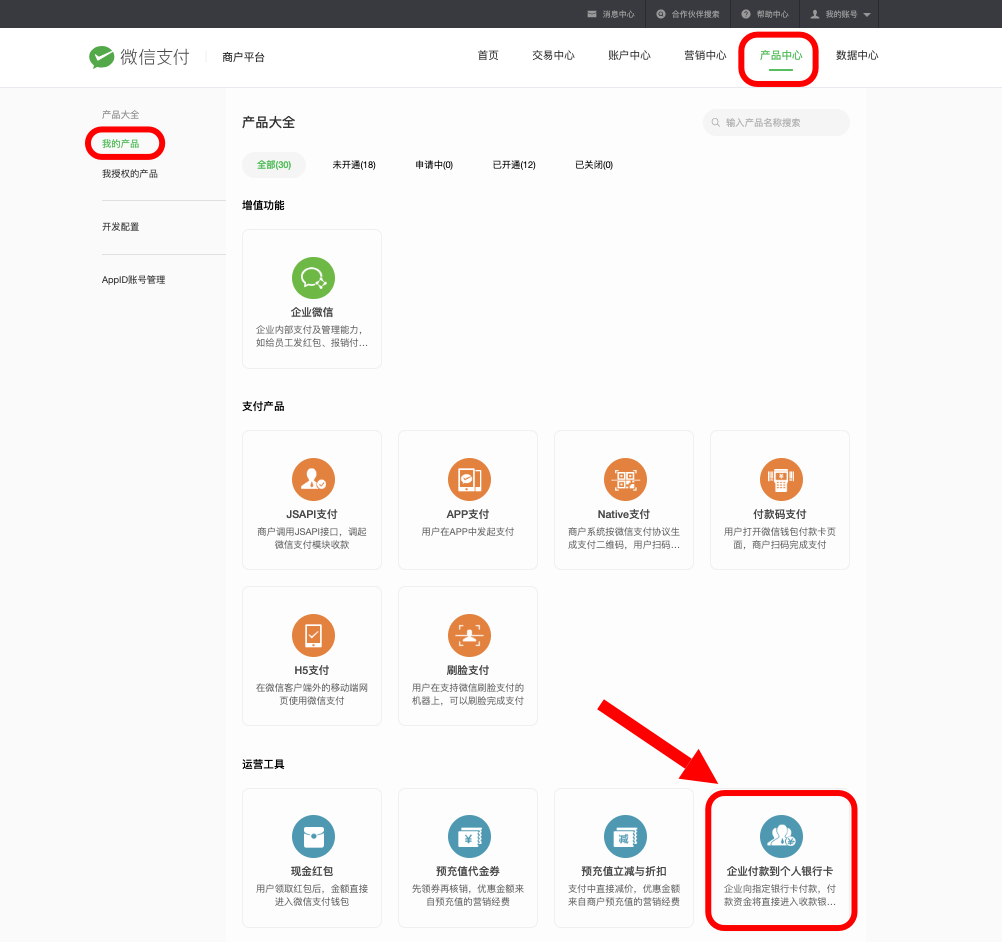Go to 我的产品 in sidebar
This screenshot has width=1002, height=942.
pyautogui.click(x=121, y=144)
